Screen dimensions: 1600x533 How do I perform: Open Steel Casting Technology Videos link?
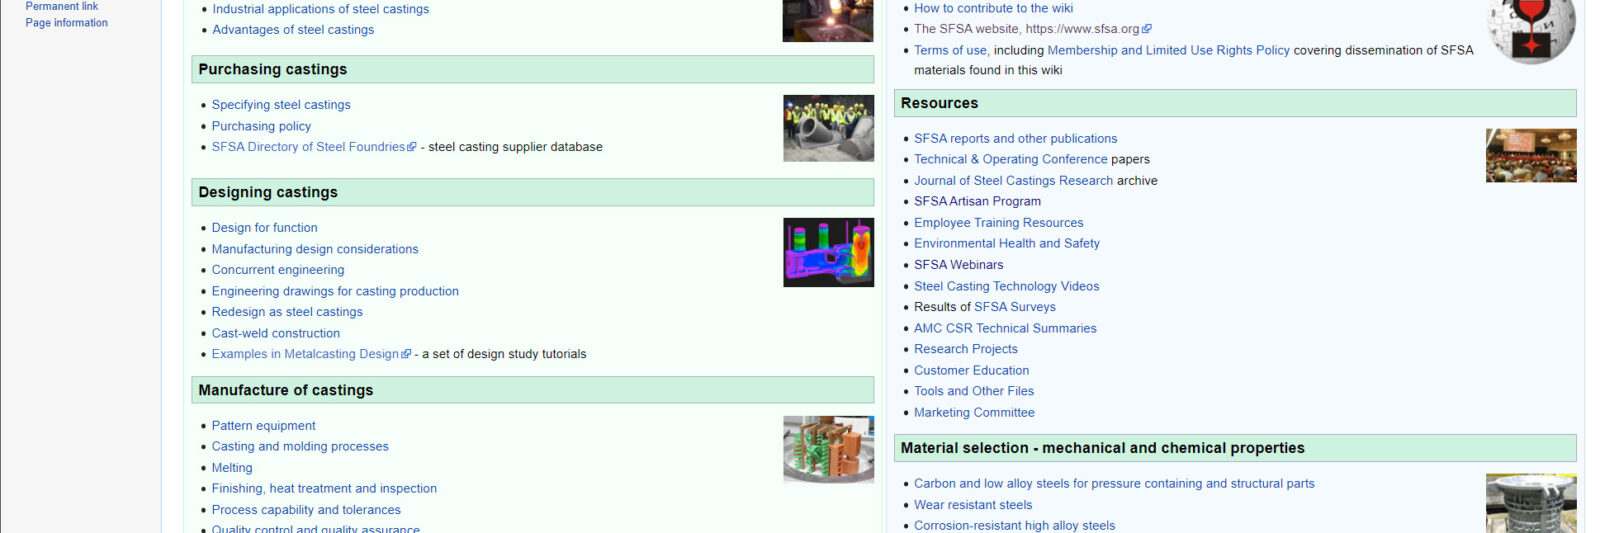tap(1006, 286)
